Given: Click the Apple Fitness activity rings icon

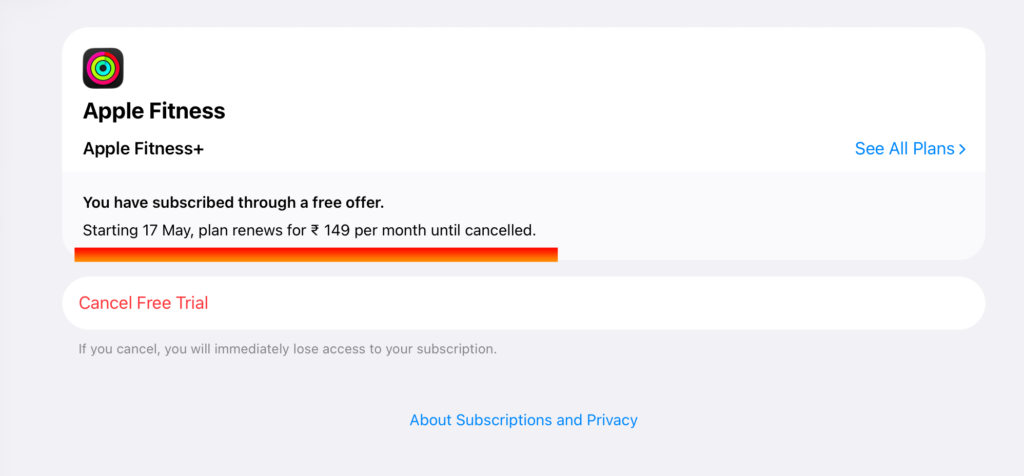Looking at the screenshot, I should pos(103,68).
